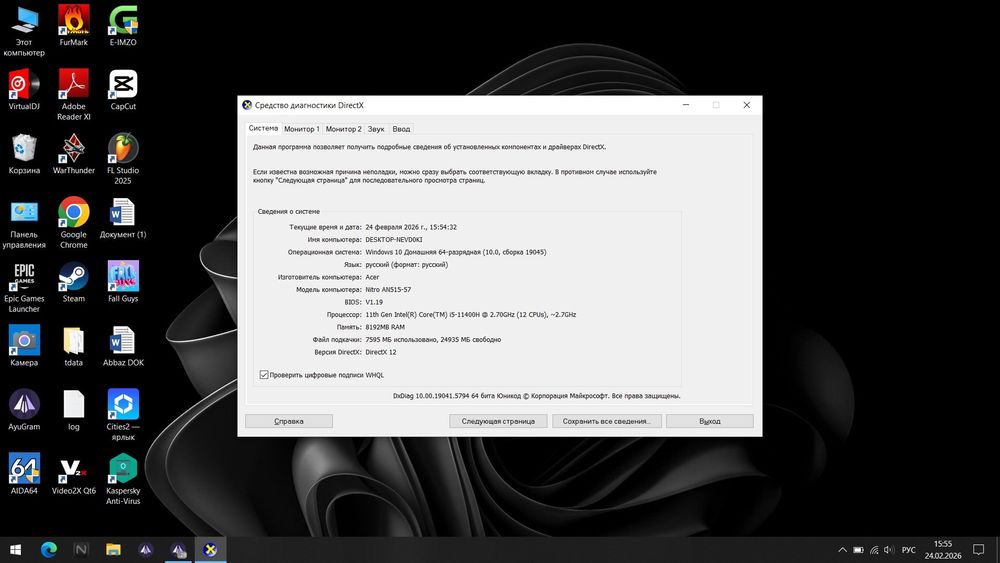The height and width of the screenshot is (563, 1000).
Task: Open the Камера desktop icon
Action: (24, 346)
